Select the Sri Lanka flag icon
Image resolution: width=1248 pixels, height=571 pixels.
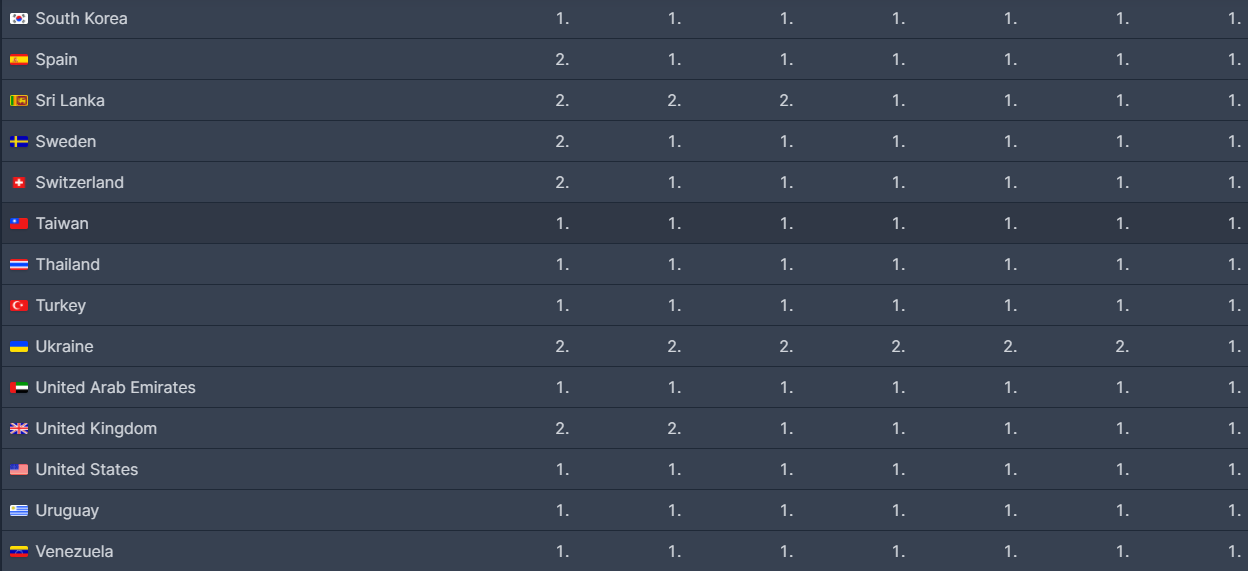coord(19,101)
